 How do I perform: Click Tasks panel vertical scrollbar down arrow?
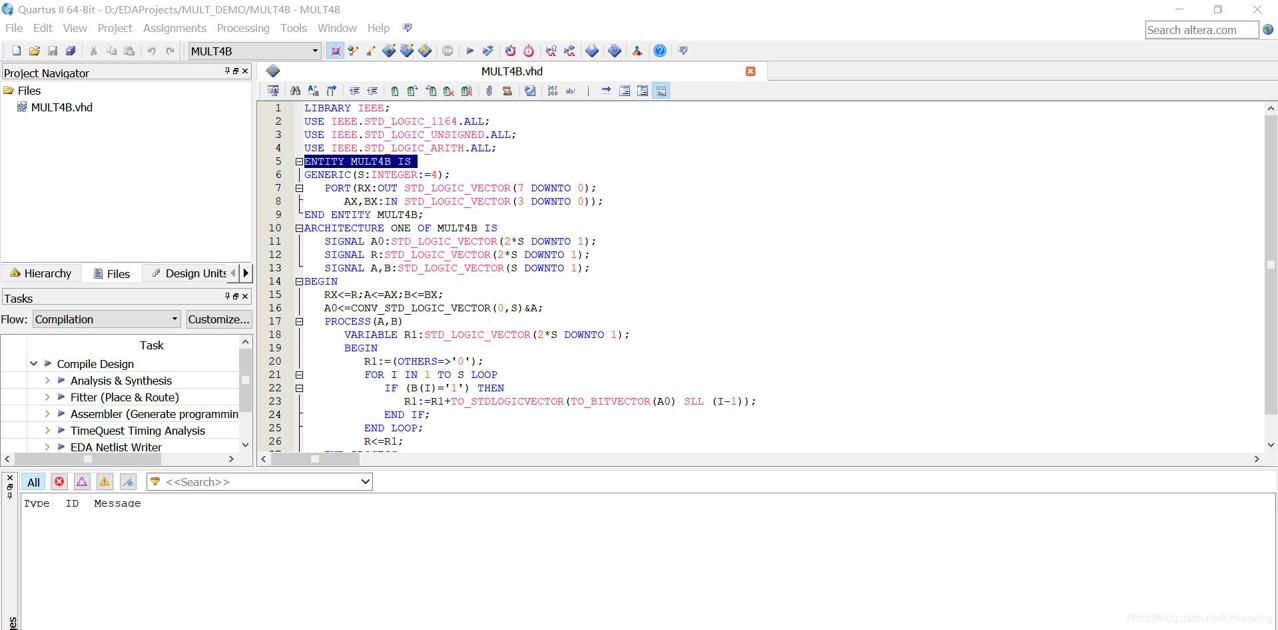245,445
